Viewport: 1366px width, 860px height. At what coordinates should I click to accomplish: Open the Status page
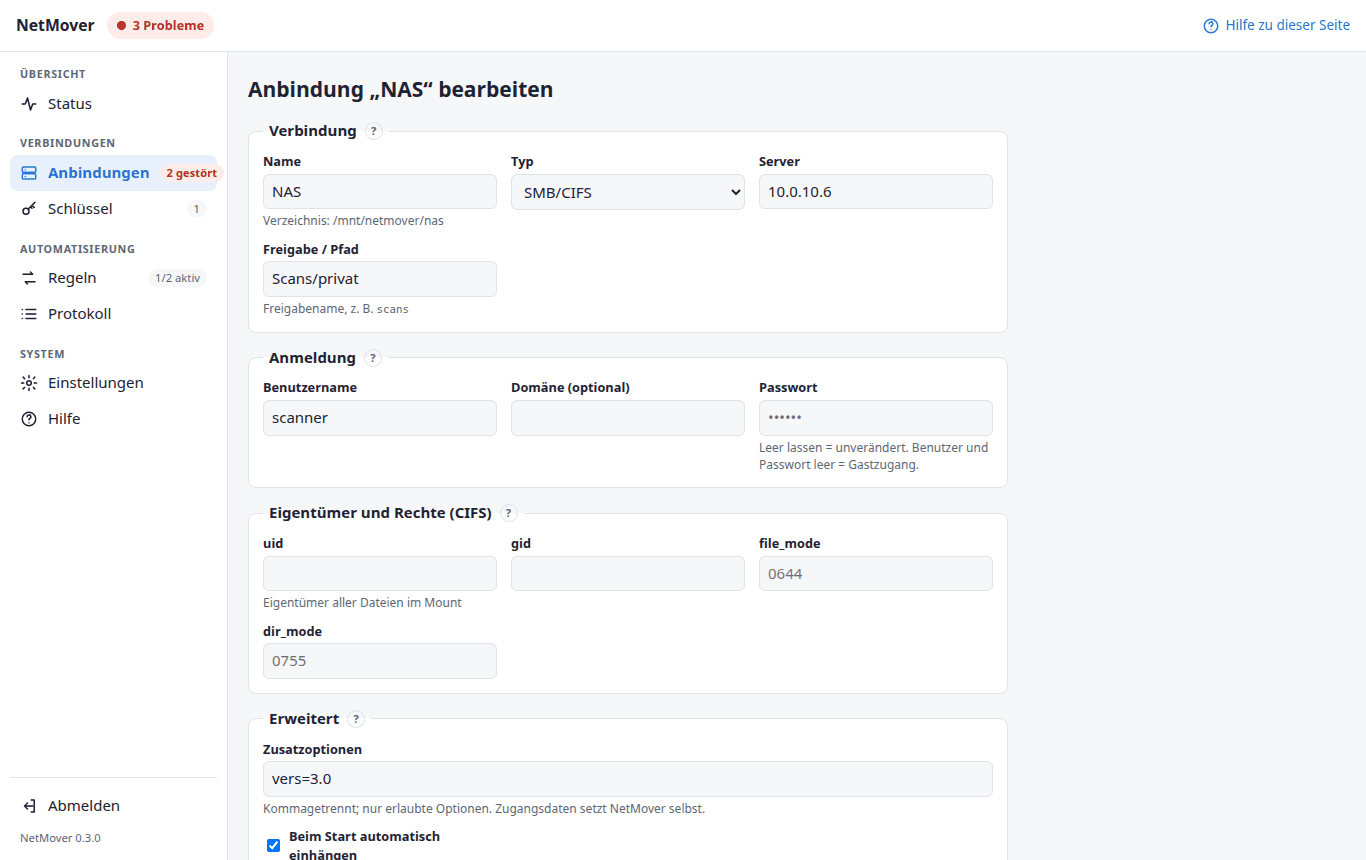[x=113, y=104]
